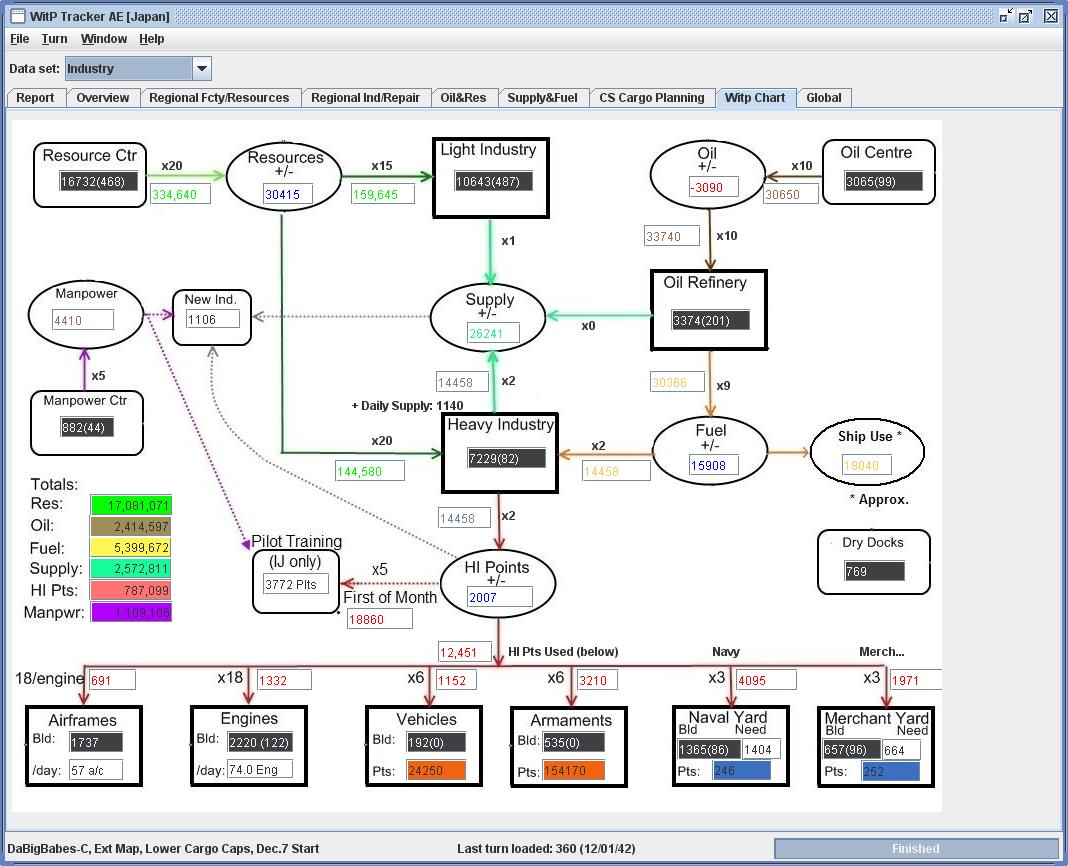Open the Turn menu
Image resolution: width=1068 pixels, height=866 pixels.
(54, 39)
